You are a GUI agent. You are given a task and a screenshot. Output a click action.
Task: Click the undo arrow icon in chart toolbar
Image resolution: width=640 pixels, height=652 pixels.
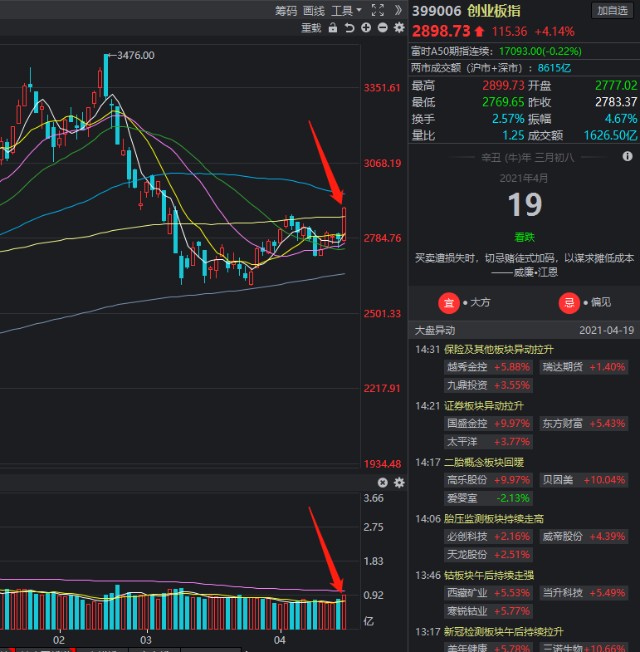(x=349, y=28)
